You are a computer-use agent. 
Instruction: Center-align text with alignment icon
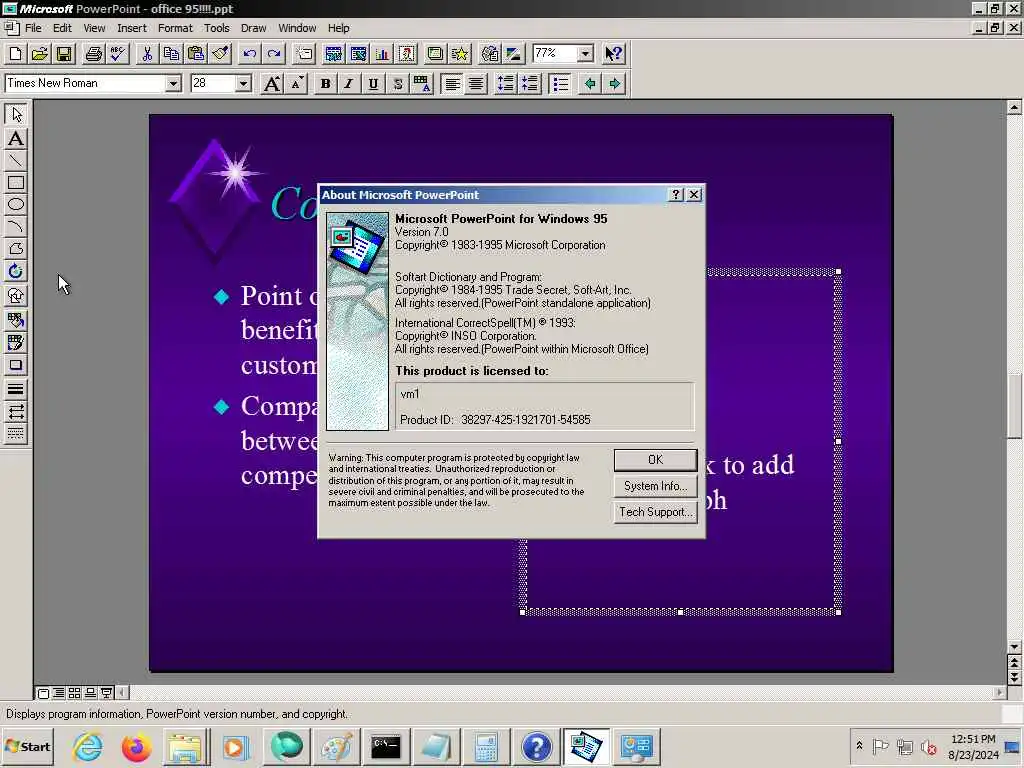pyautogui.click(x=476, y=84)
